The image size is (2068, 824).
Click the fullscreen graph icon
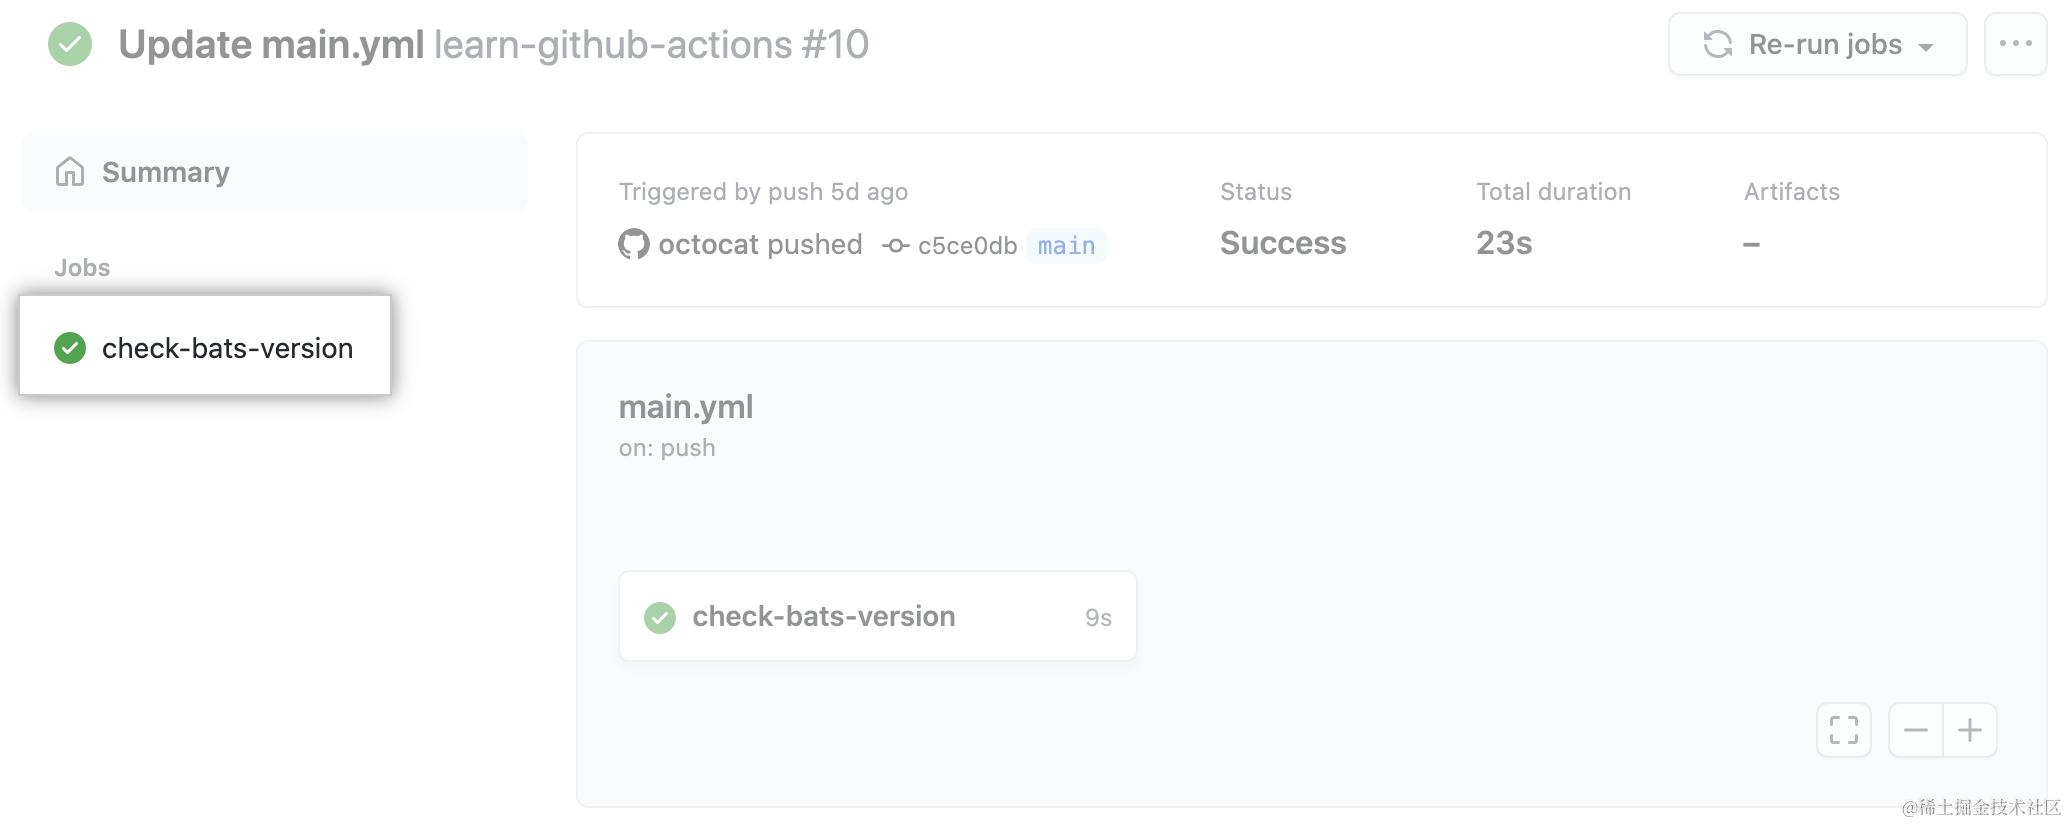pos(1843,730)
